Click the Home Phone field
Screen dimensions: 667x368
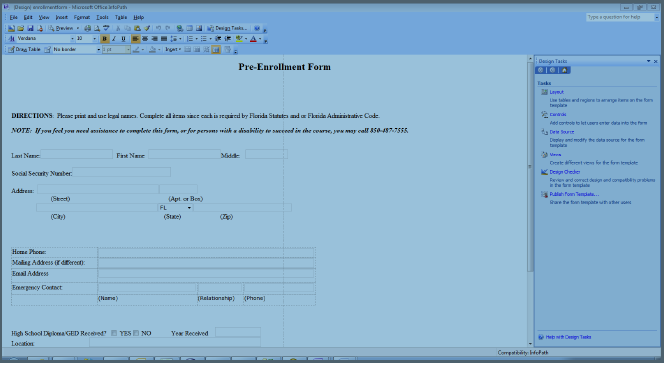click(206, 253)
